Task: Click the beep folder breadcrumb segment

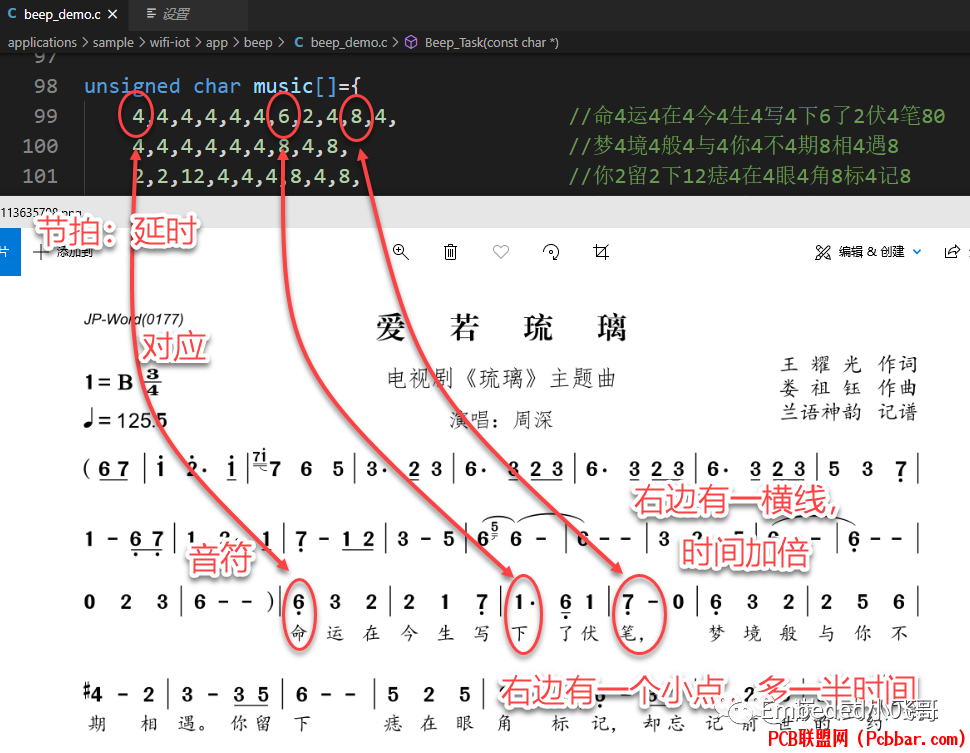Action: (258, 43)
